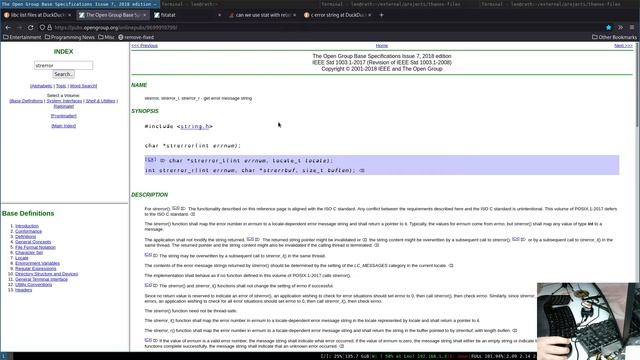Select the Shell & Utilities volume link
Screen dimensions: 640x360
coord(100,101)
